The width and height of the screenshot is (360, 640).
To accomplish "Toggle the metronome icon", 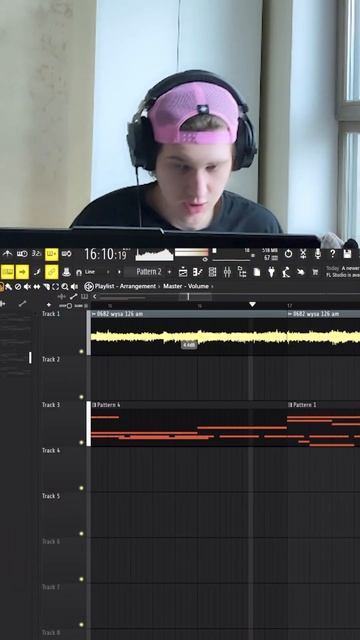I will 7,254.
